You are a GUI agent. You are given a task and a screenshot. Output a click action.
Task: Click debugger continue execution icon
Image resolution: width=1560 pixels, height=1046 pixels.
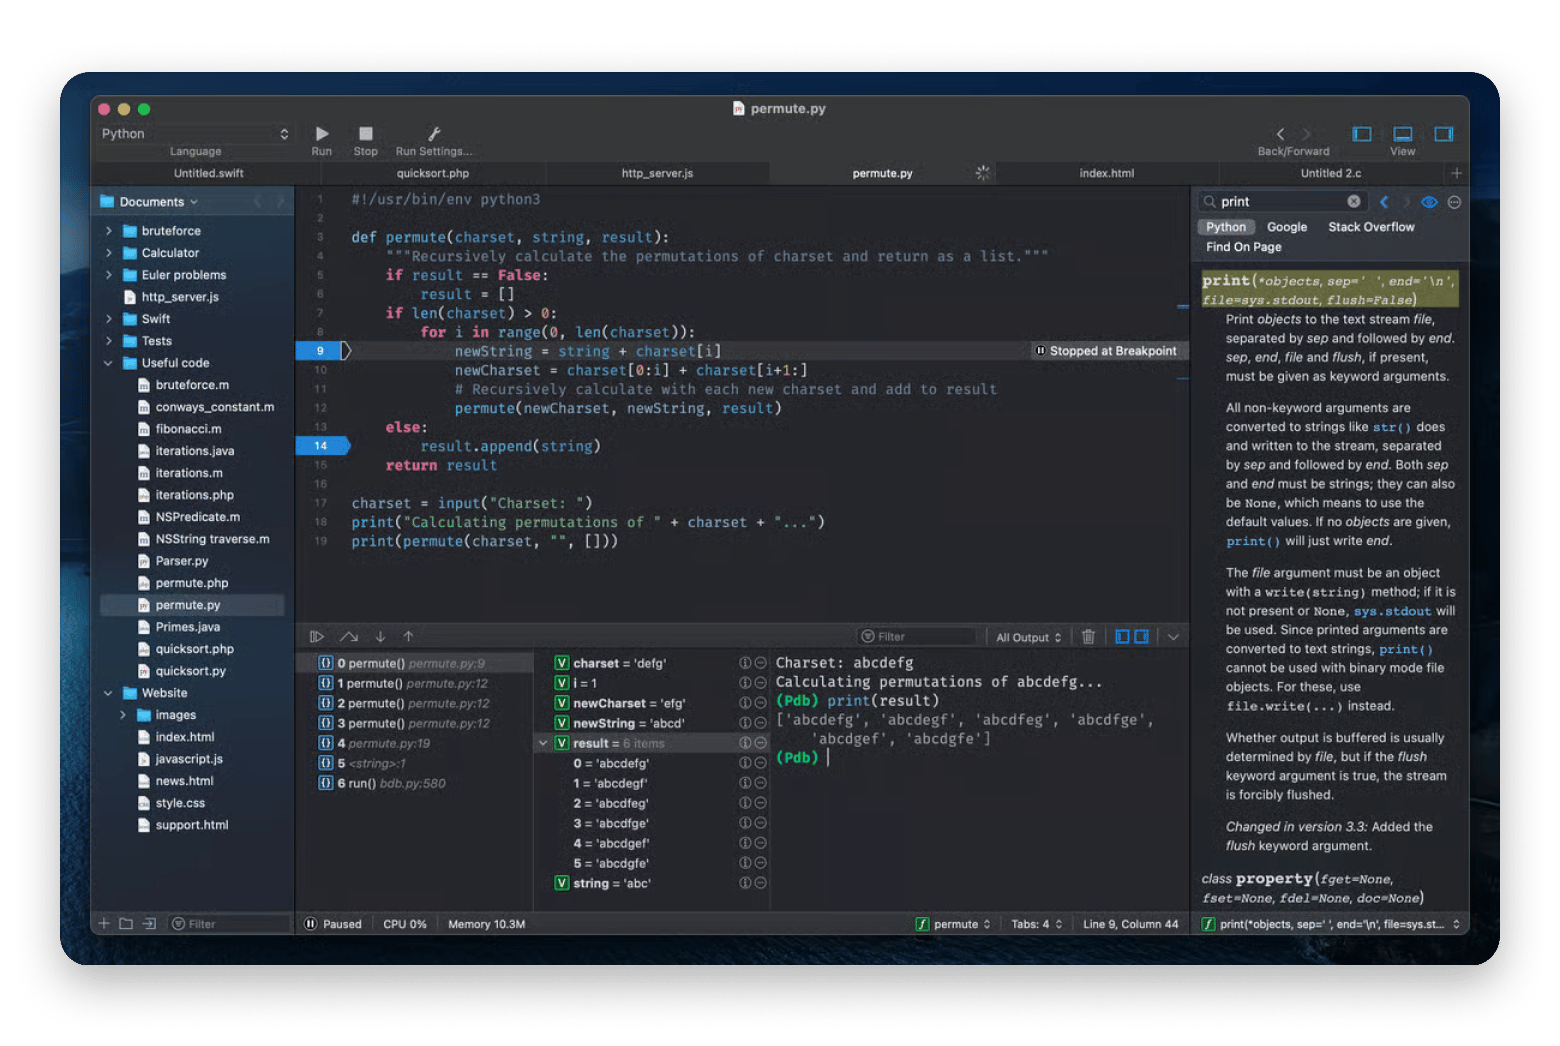pyautogui.click(x=317, y=636)
